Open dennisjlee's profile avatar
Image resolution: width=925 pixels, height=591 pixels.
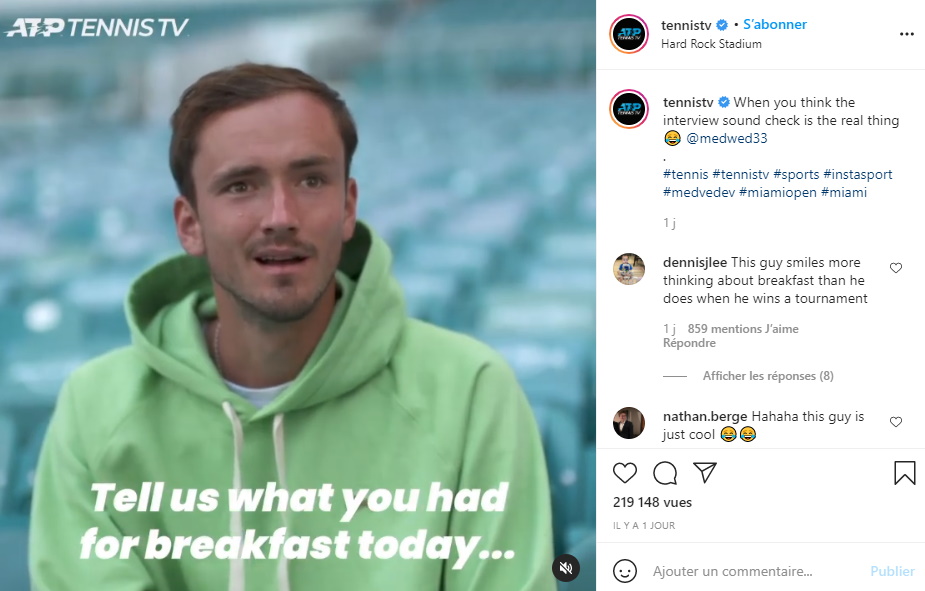(629, 269)
